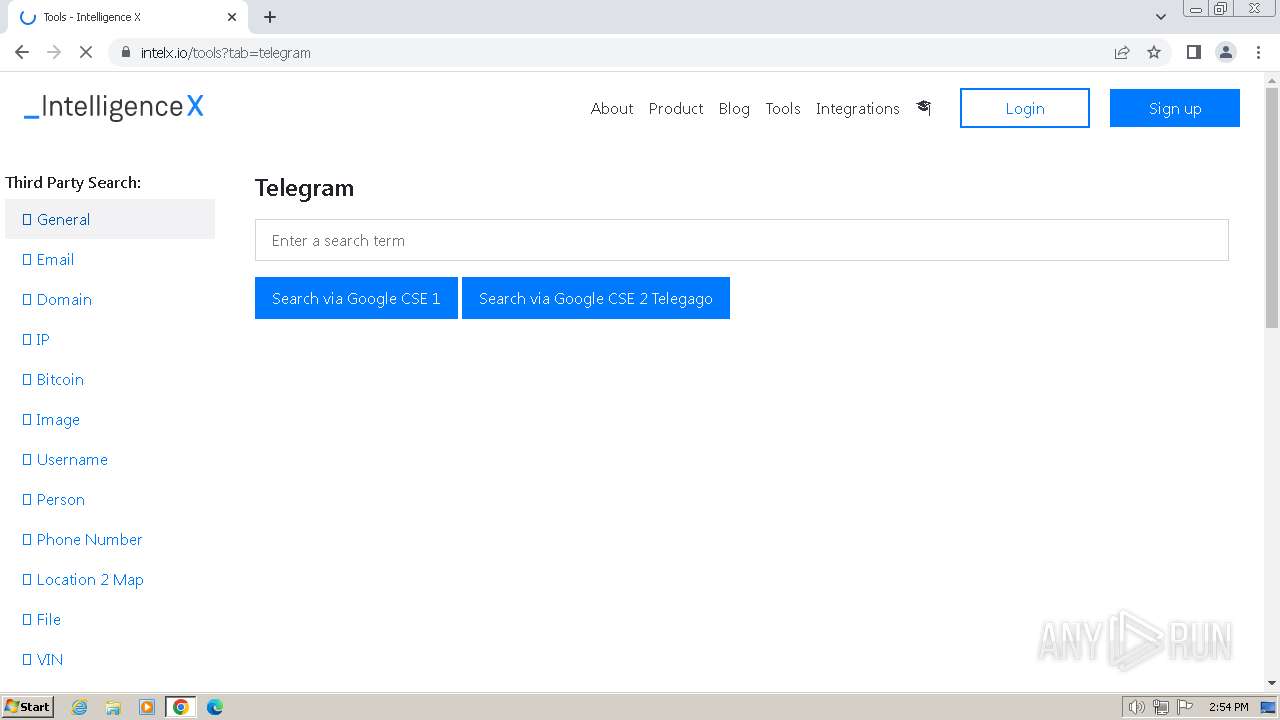
Task: Click the network icon in system tray
Action: pos(1161,707)
